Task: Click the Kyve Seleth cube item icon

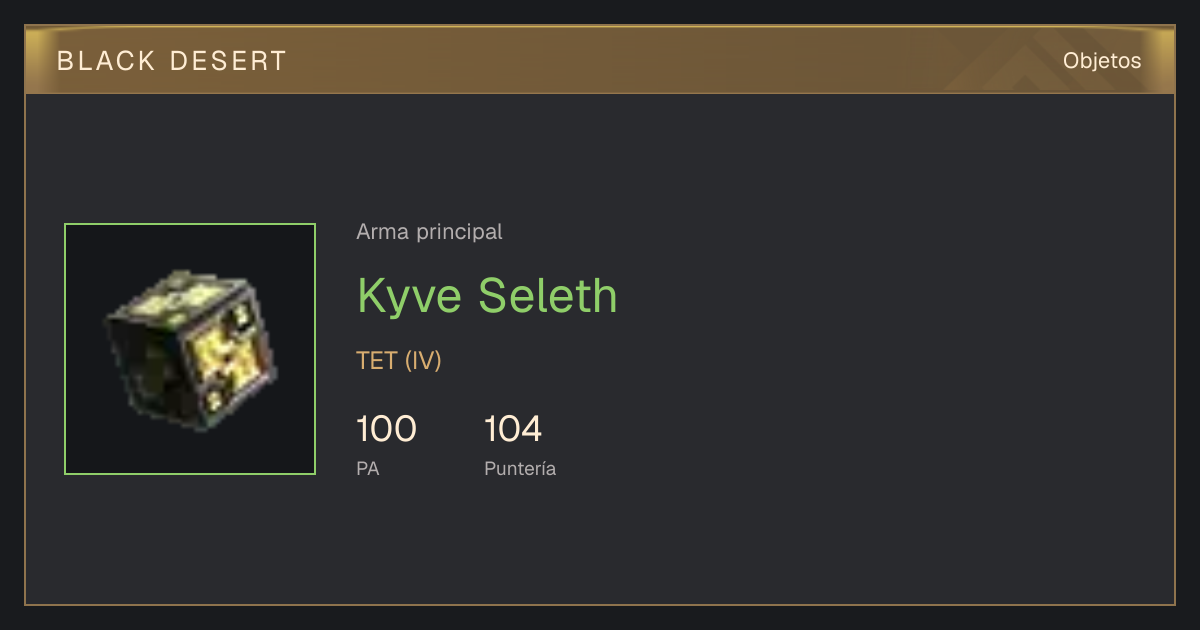Action: [190, 349]
